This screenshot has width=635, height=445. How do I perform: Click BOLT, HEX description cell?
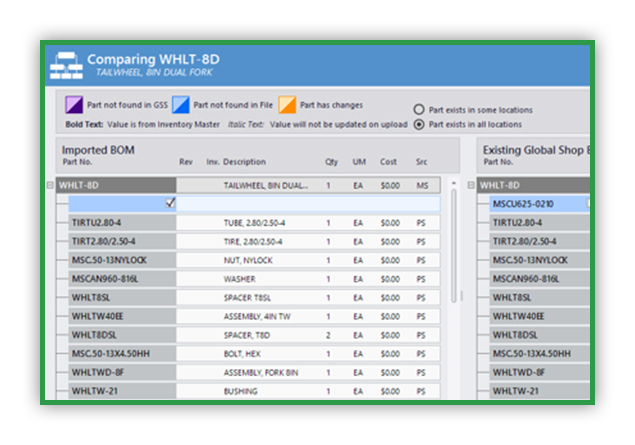[242, 354]
